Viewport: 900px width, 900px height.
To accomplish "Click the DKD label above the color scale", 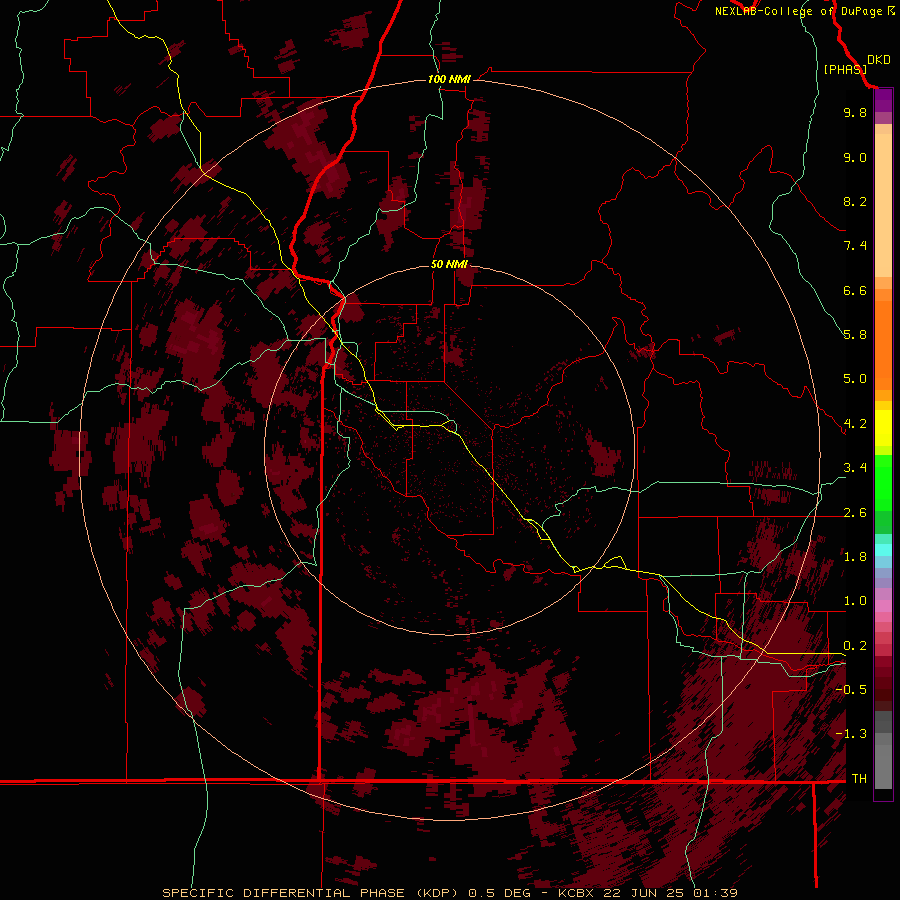I will pos(879,60).
